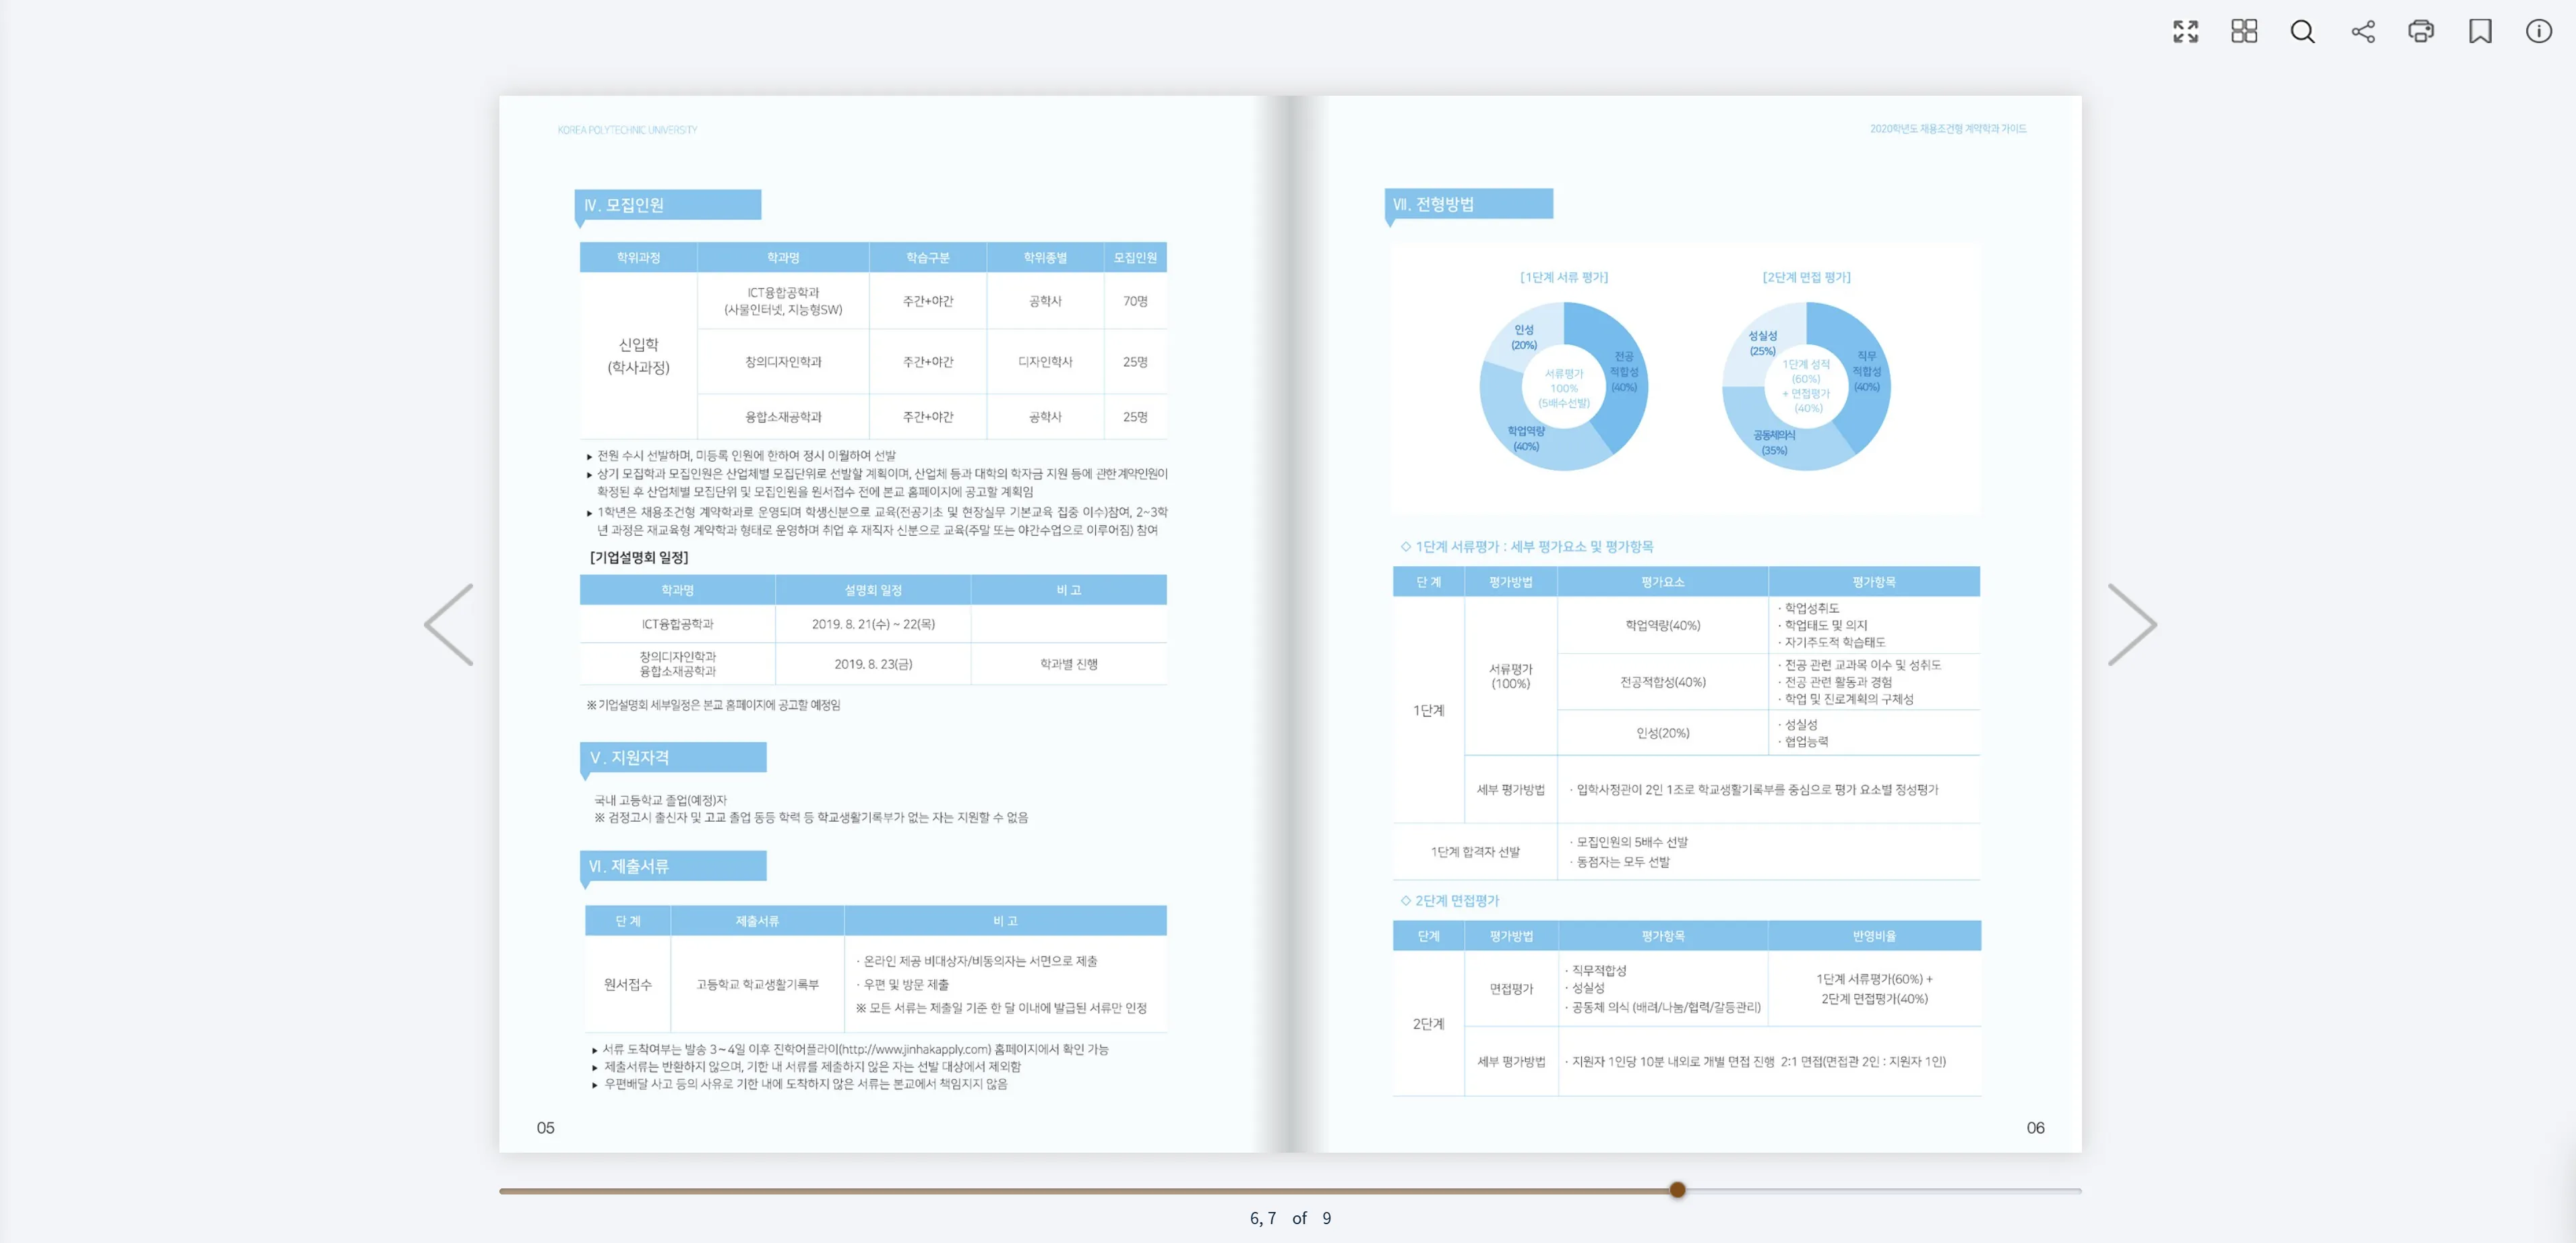Click the left page numbered 05
2576x1243 pixels.
pos(545,1128)
